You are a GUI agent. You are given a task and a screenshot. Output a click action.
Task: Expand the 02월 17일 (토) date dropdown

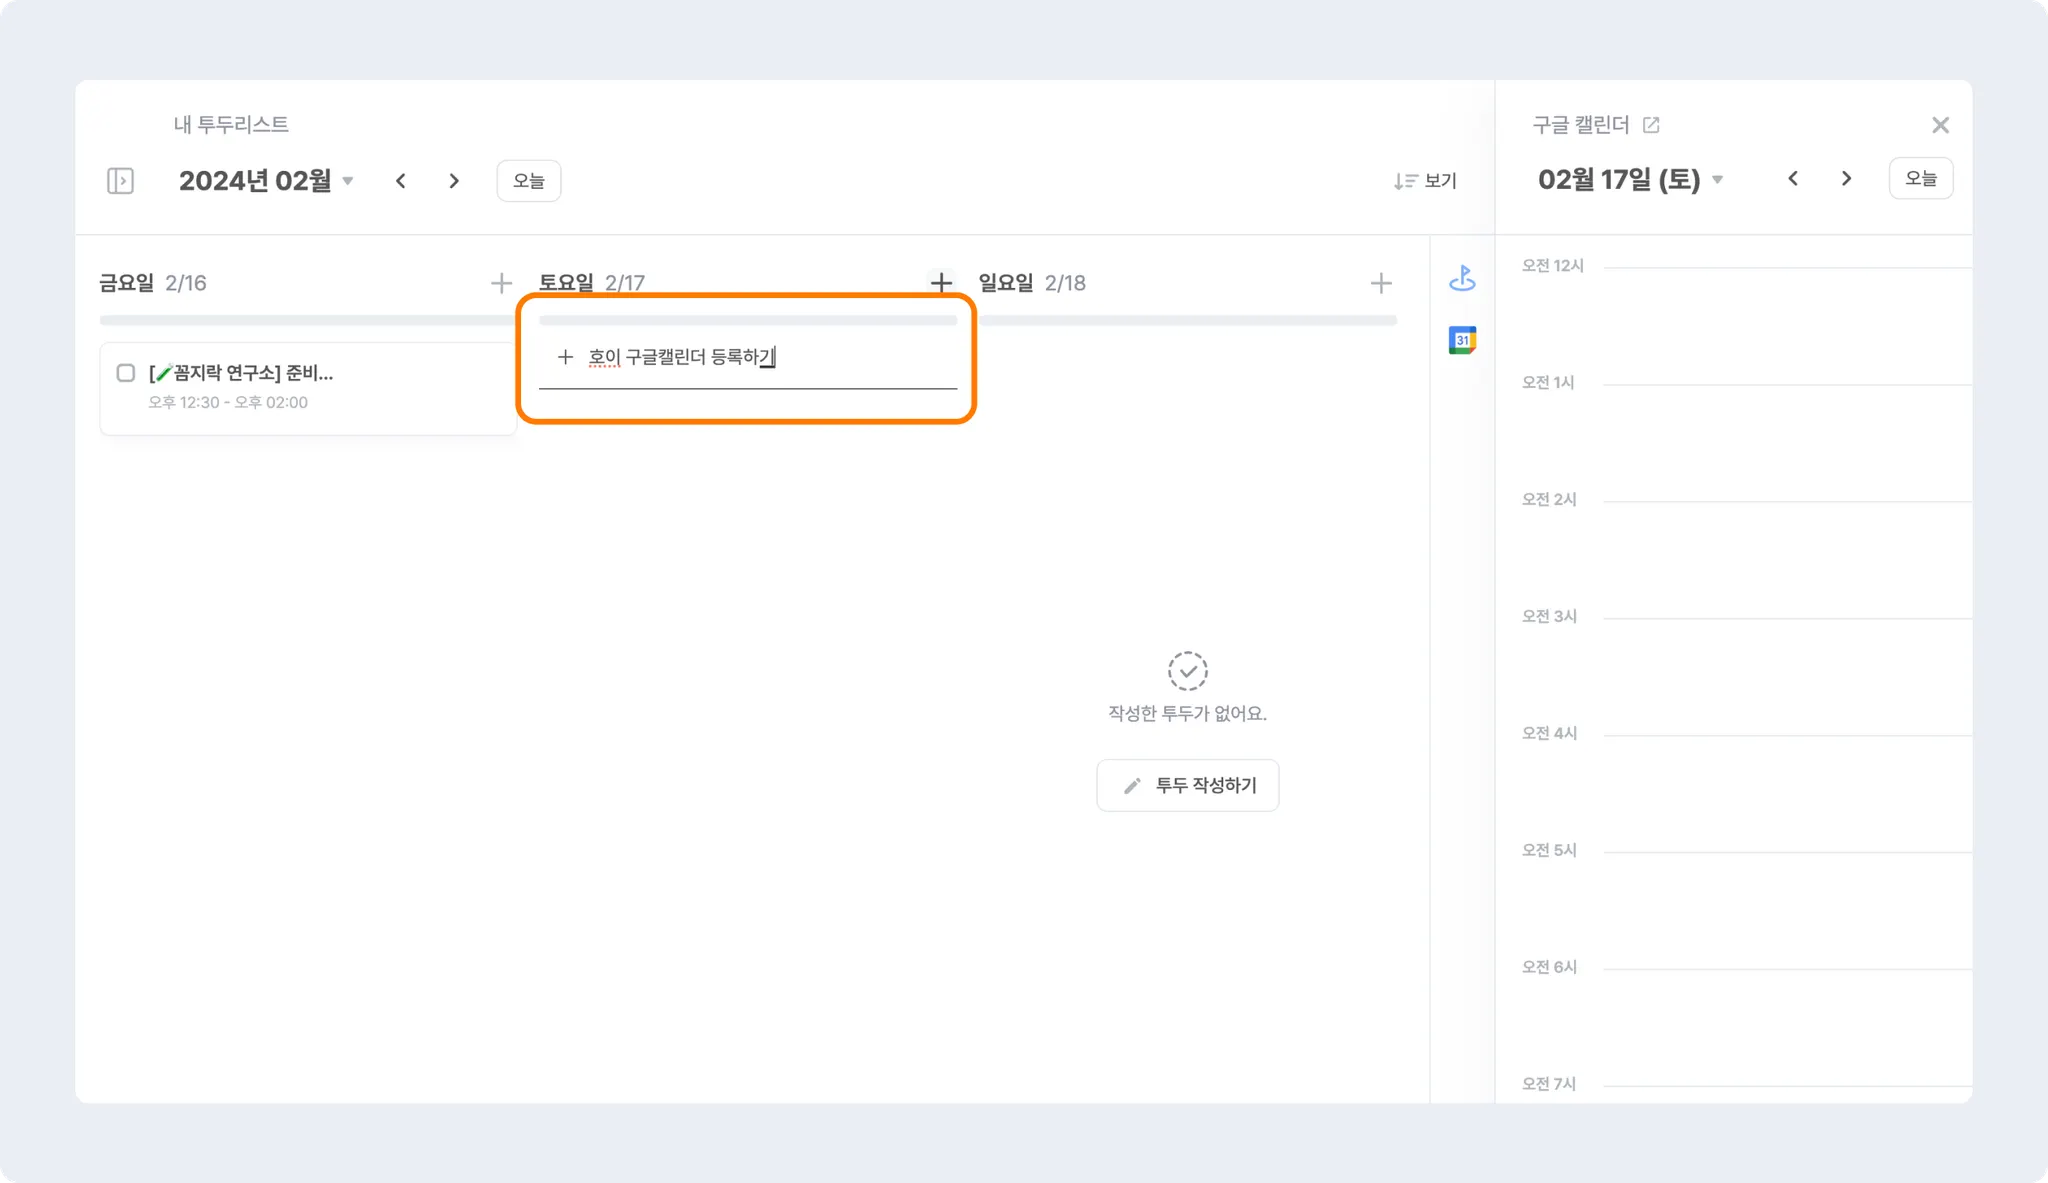click(1717, 180)
